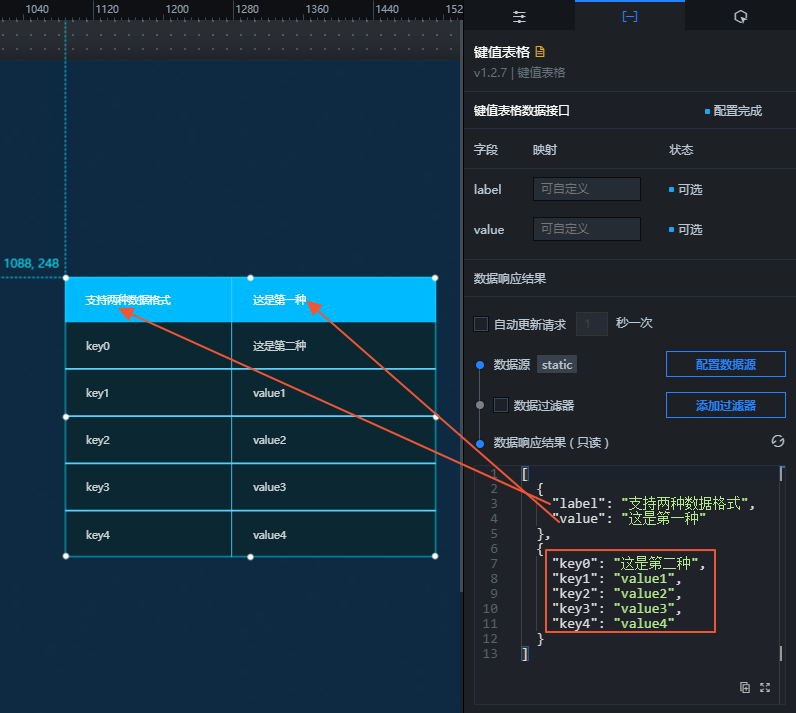Click the 键值表格数据接口 heading
Screen dimensions: 796x713
pyautogui.click(x=521, y=111)
